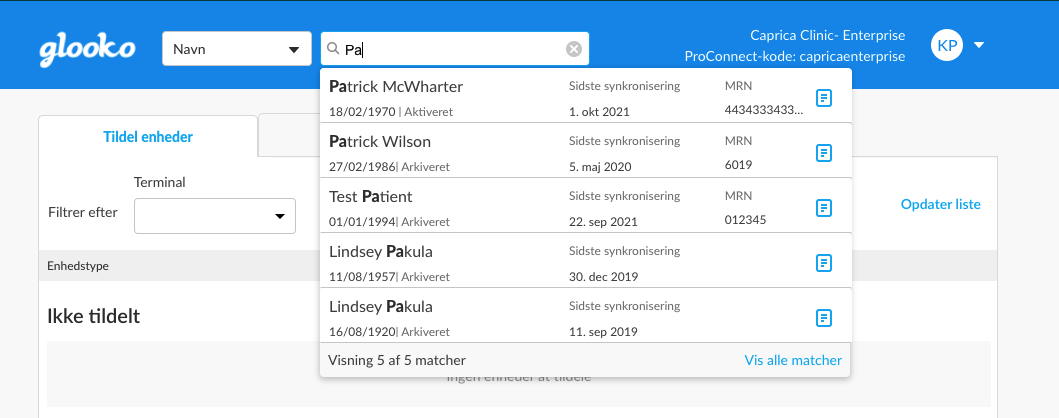Click the Enhedstype column header
This screenshot has height=418, width=1059.
pyautogui.click(x=78, y=266)
